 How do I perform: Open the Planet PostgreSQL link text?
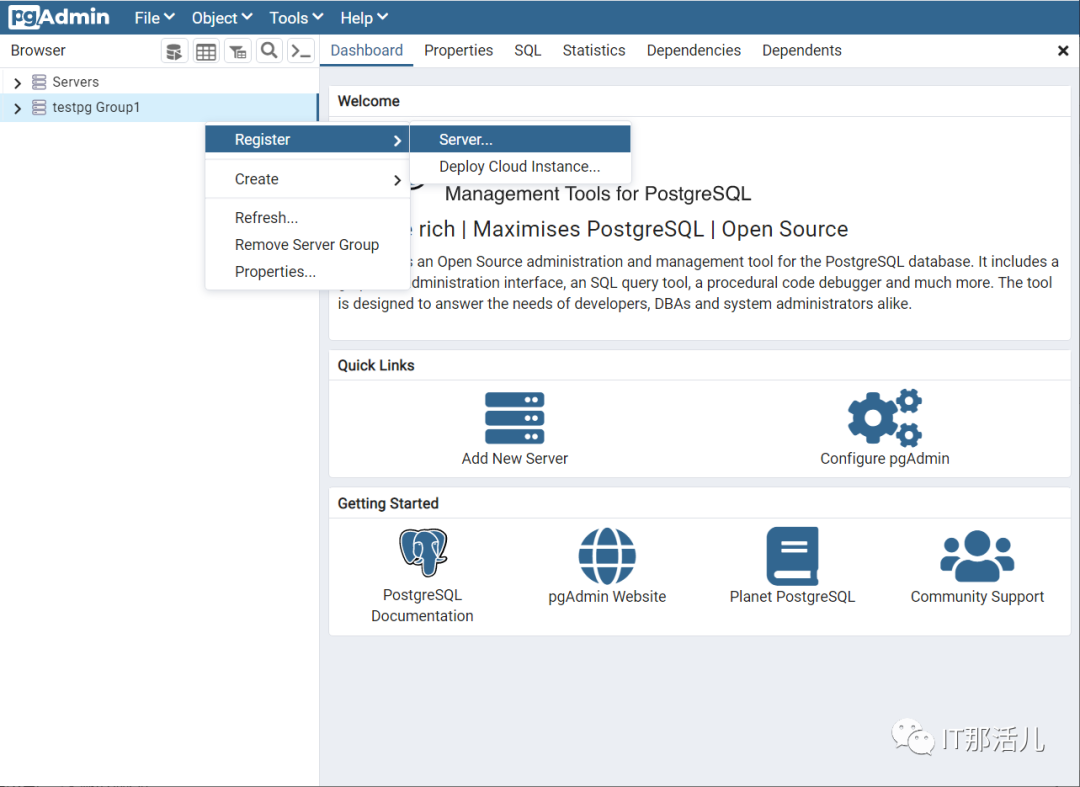(x=792, y=596)
